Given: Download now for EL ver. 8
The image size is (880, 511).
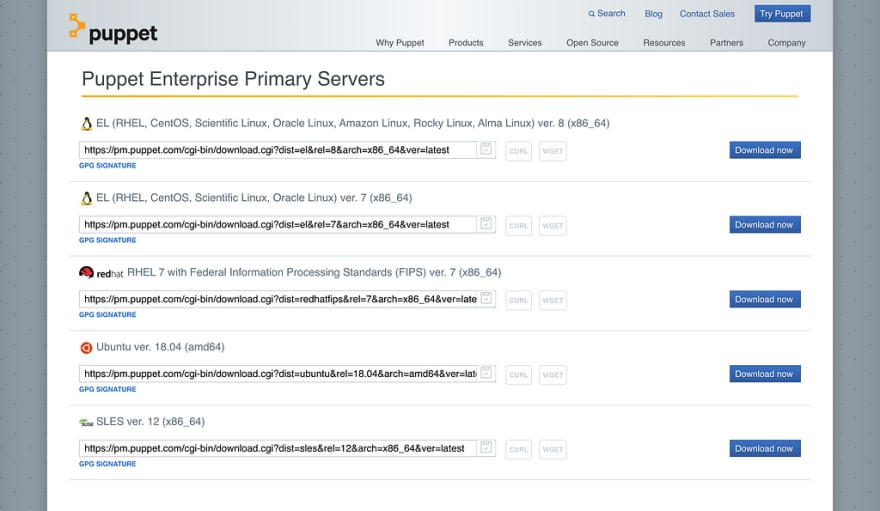Looking at the screenshot, I should (764, 150).
